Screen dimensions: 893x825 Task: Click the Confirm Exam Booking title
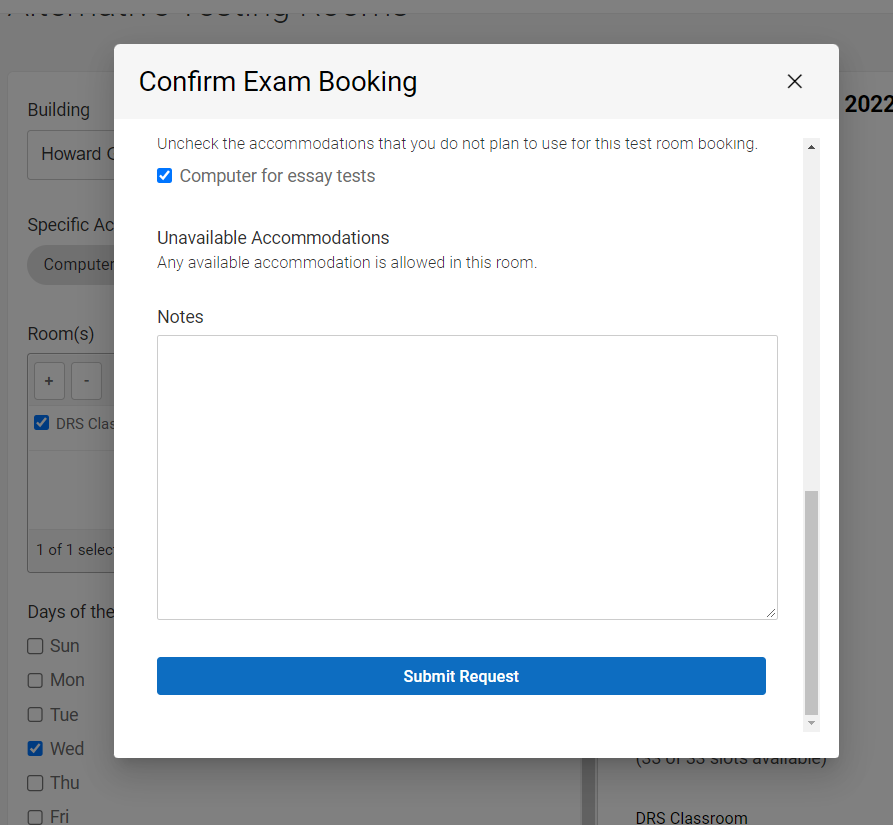pos(278,81)
